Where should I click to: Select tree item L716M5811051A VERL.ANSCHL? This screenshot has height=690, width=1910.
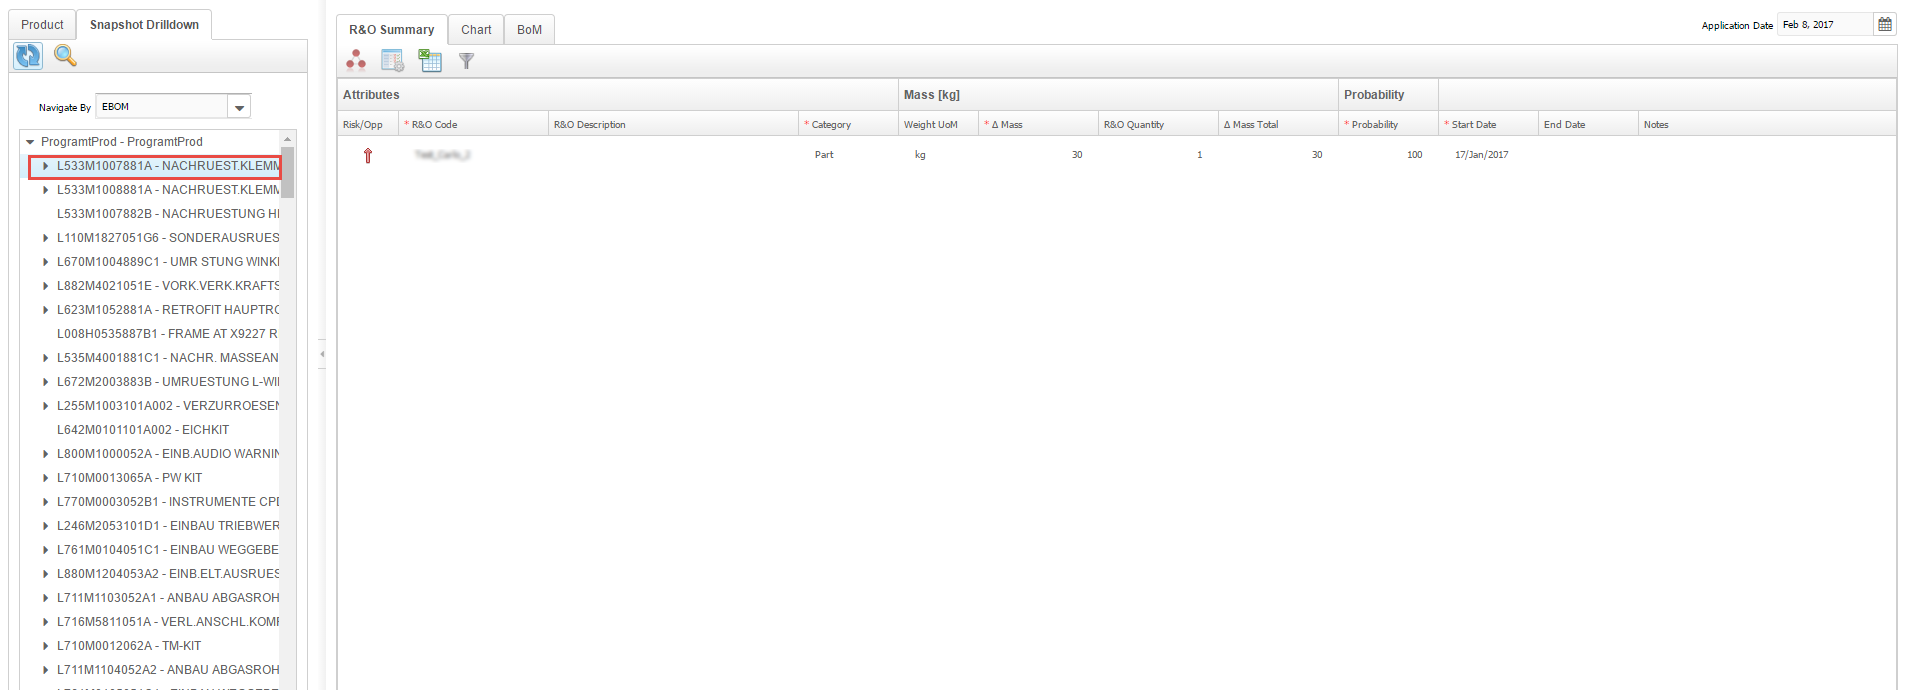coord(168,622)
